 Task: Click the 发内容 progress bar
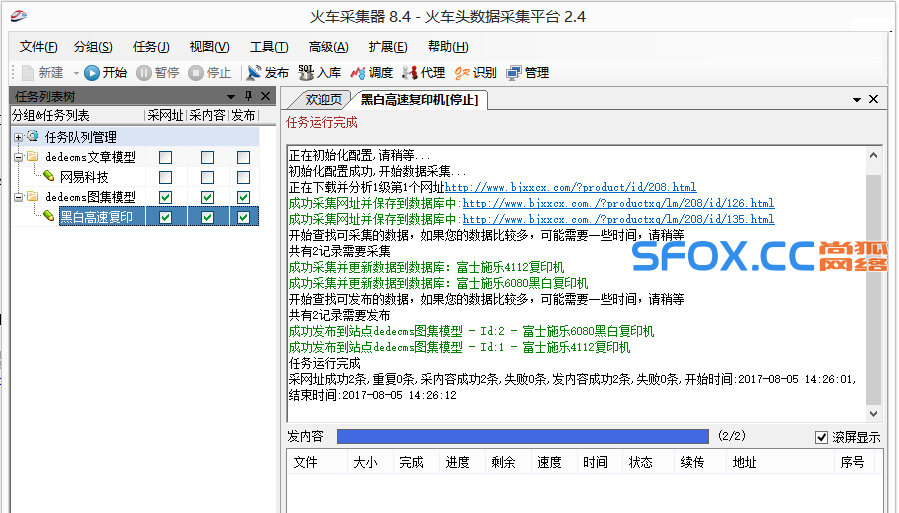pyautogui.click(x=523, y=437)
